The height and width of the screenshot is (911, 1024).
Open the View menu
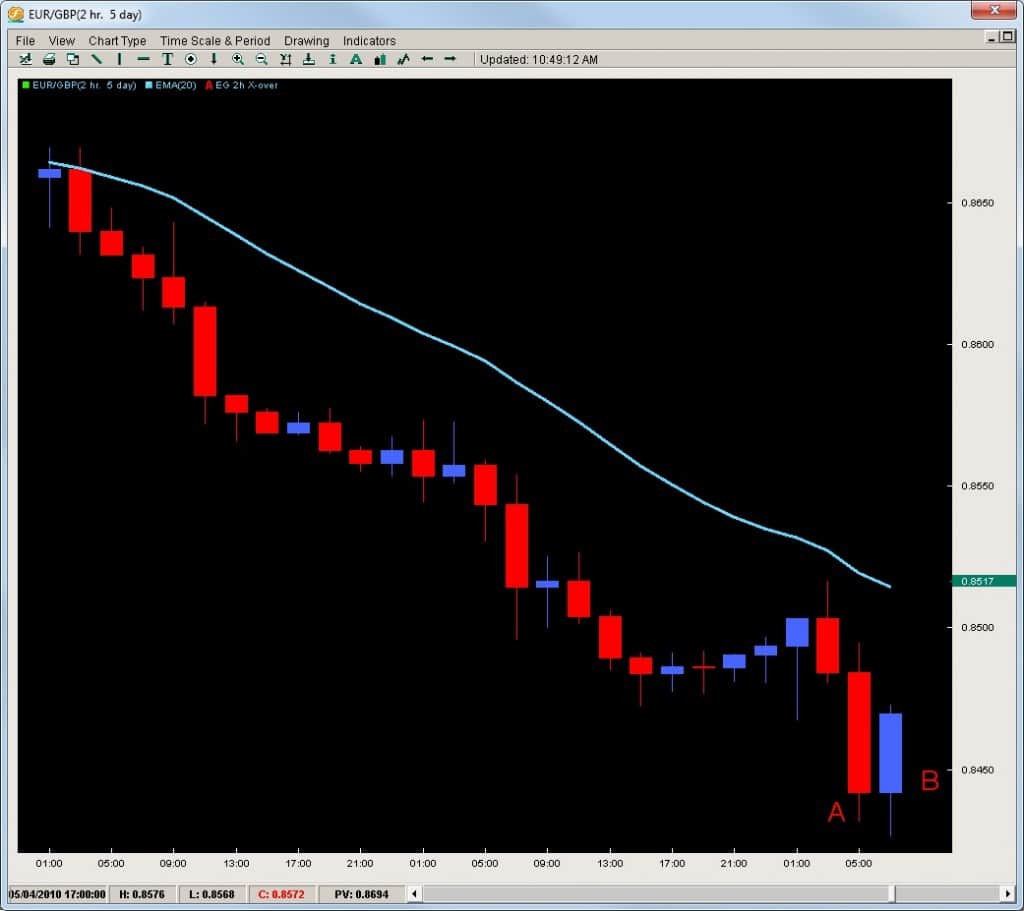pos(61,40)
